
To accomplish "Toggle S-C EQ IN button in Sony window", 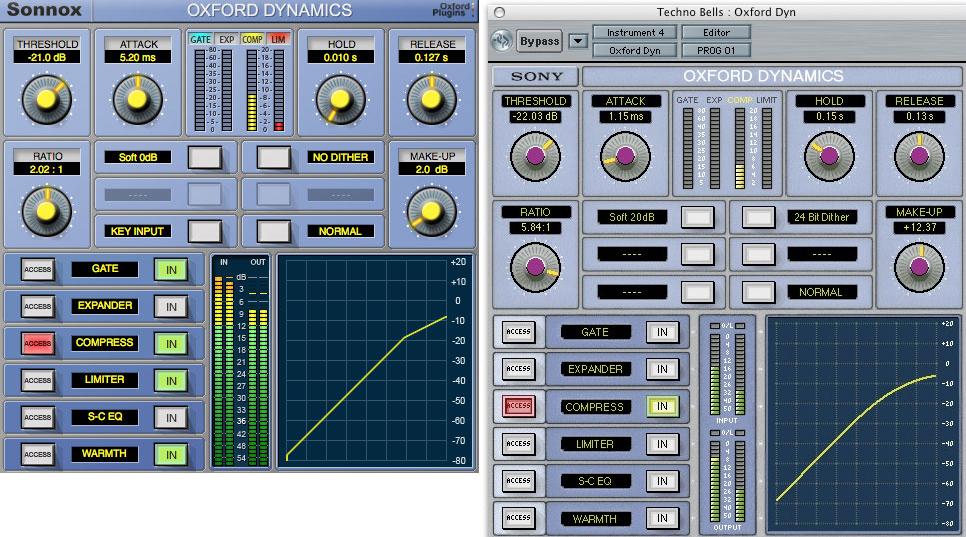I will [662, 481].
